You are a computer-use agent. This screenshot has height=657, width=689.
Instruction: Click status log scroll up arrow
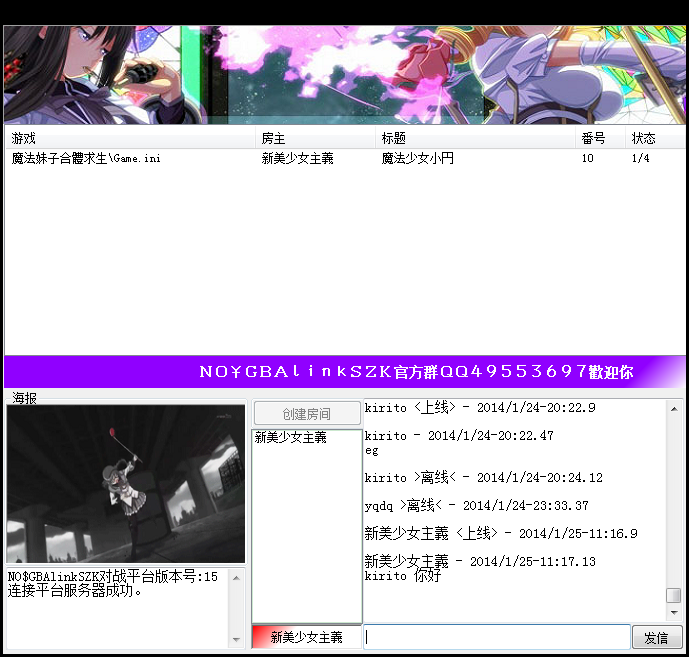tap(236, 578)
